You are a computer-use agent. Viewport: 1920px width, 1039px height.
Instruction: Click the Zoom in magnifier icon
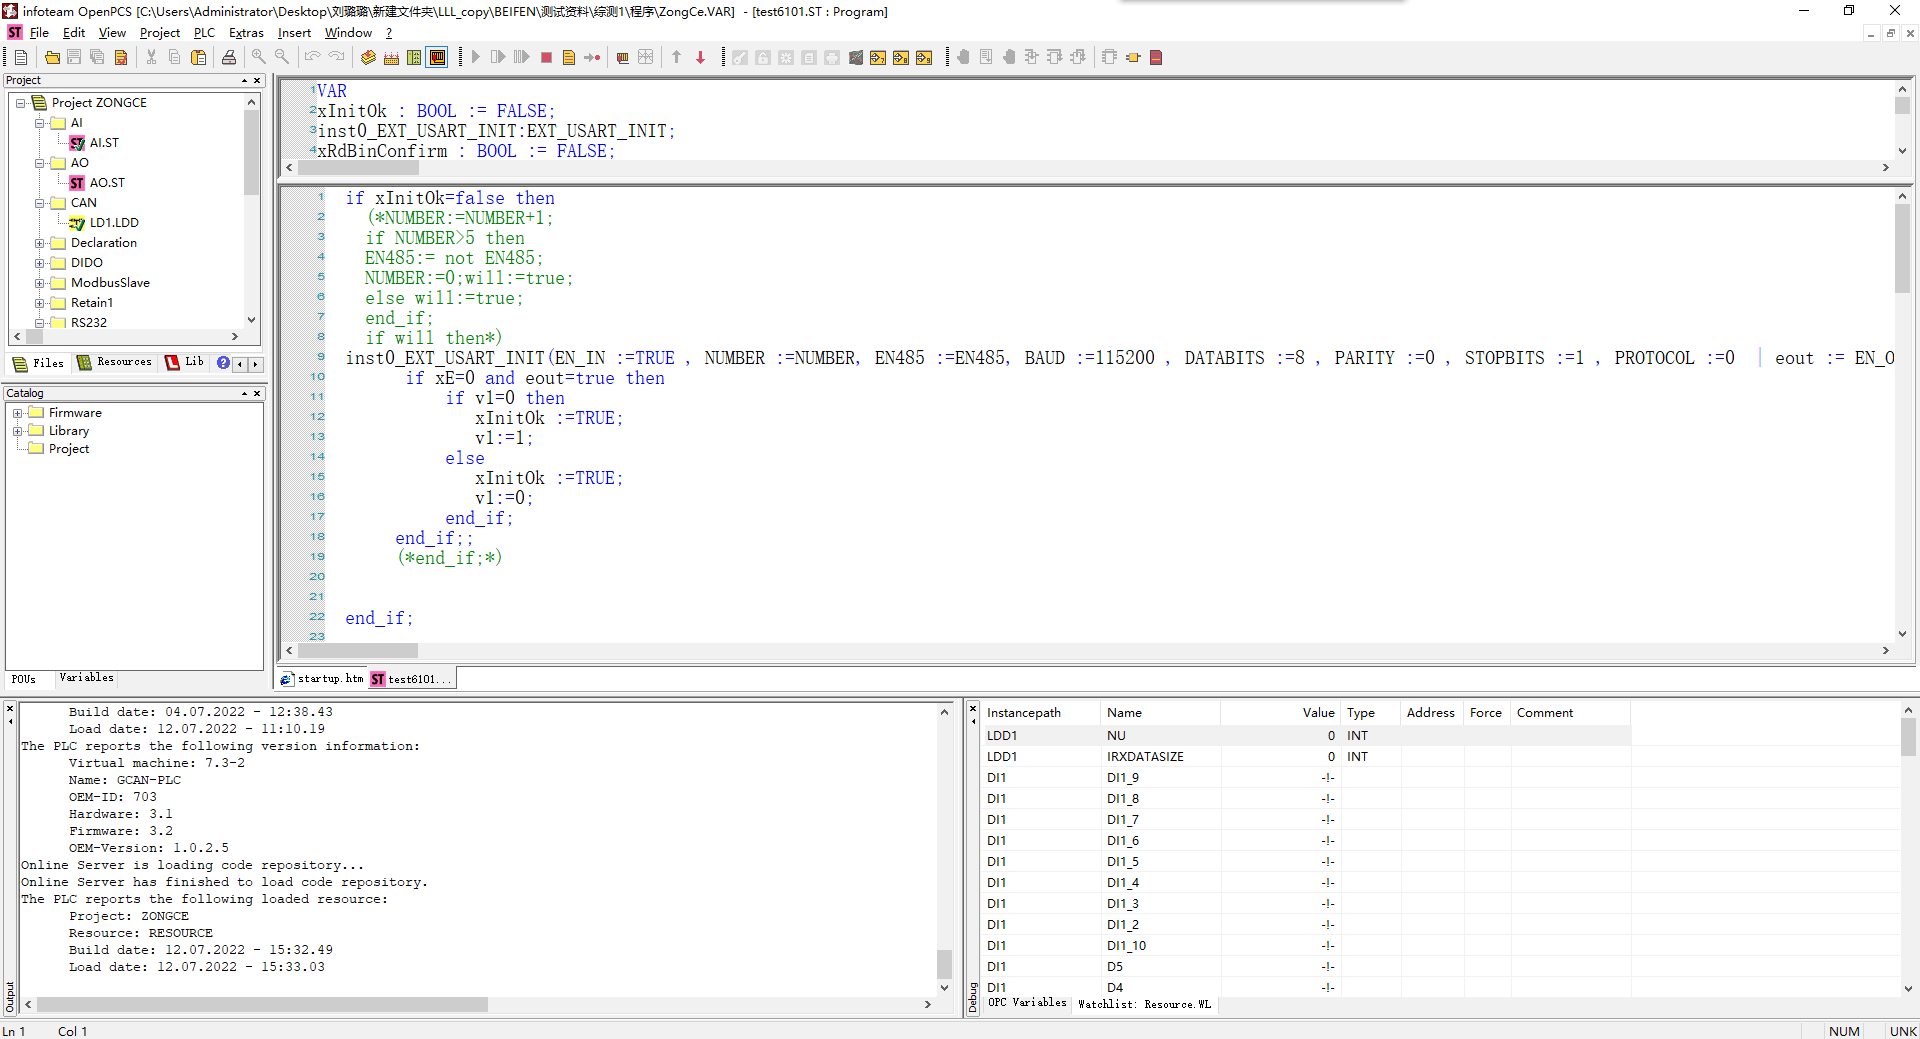259,58
